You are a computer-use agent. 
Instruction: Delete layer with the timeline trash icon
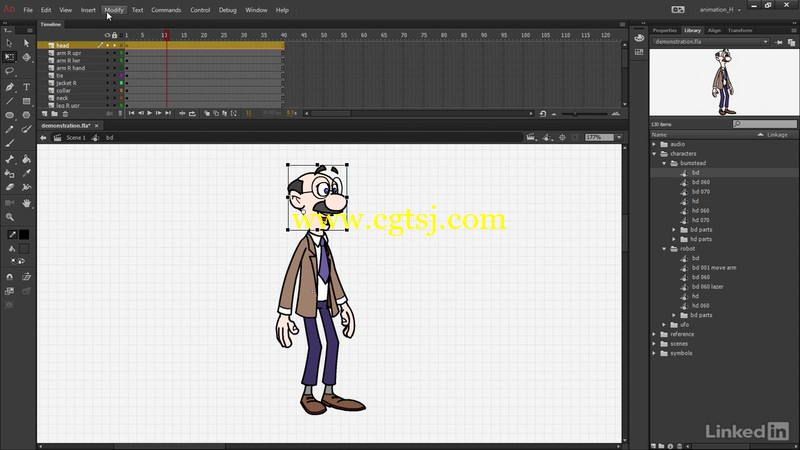pos(65,113)
